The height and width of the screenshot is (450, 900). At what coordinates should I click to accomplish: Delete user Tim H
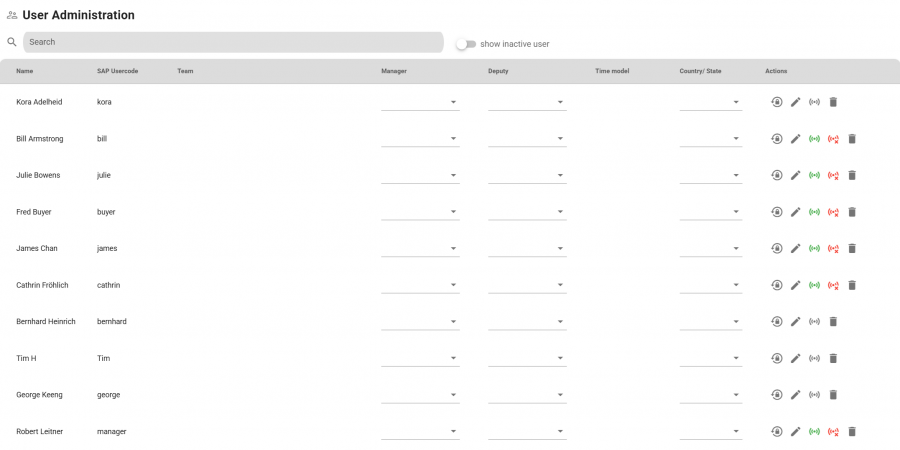(x=833, y=358)
